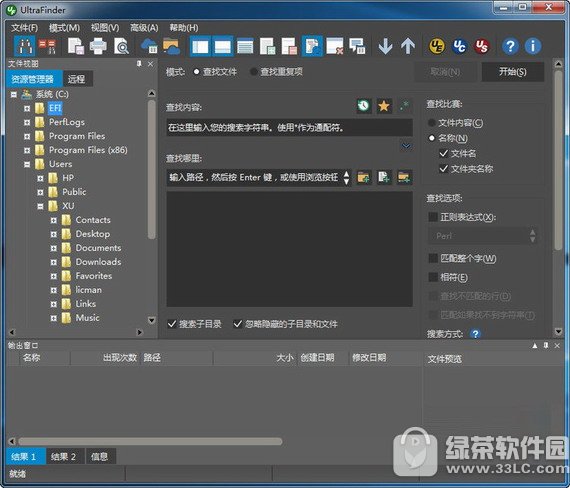This screenshot has width=570, height=488.
Task: Uncheck the 文件夹名称 checkbox
Action: pos(443,169)
